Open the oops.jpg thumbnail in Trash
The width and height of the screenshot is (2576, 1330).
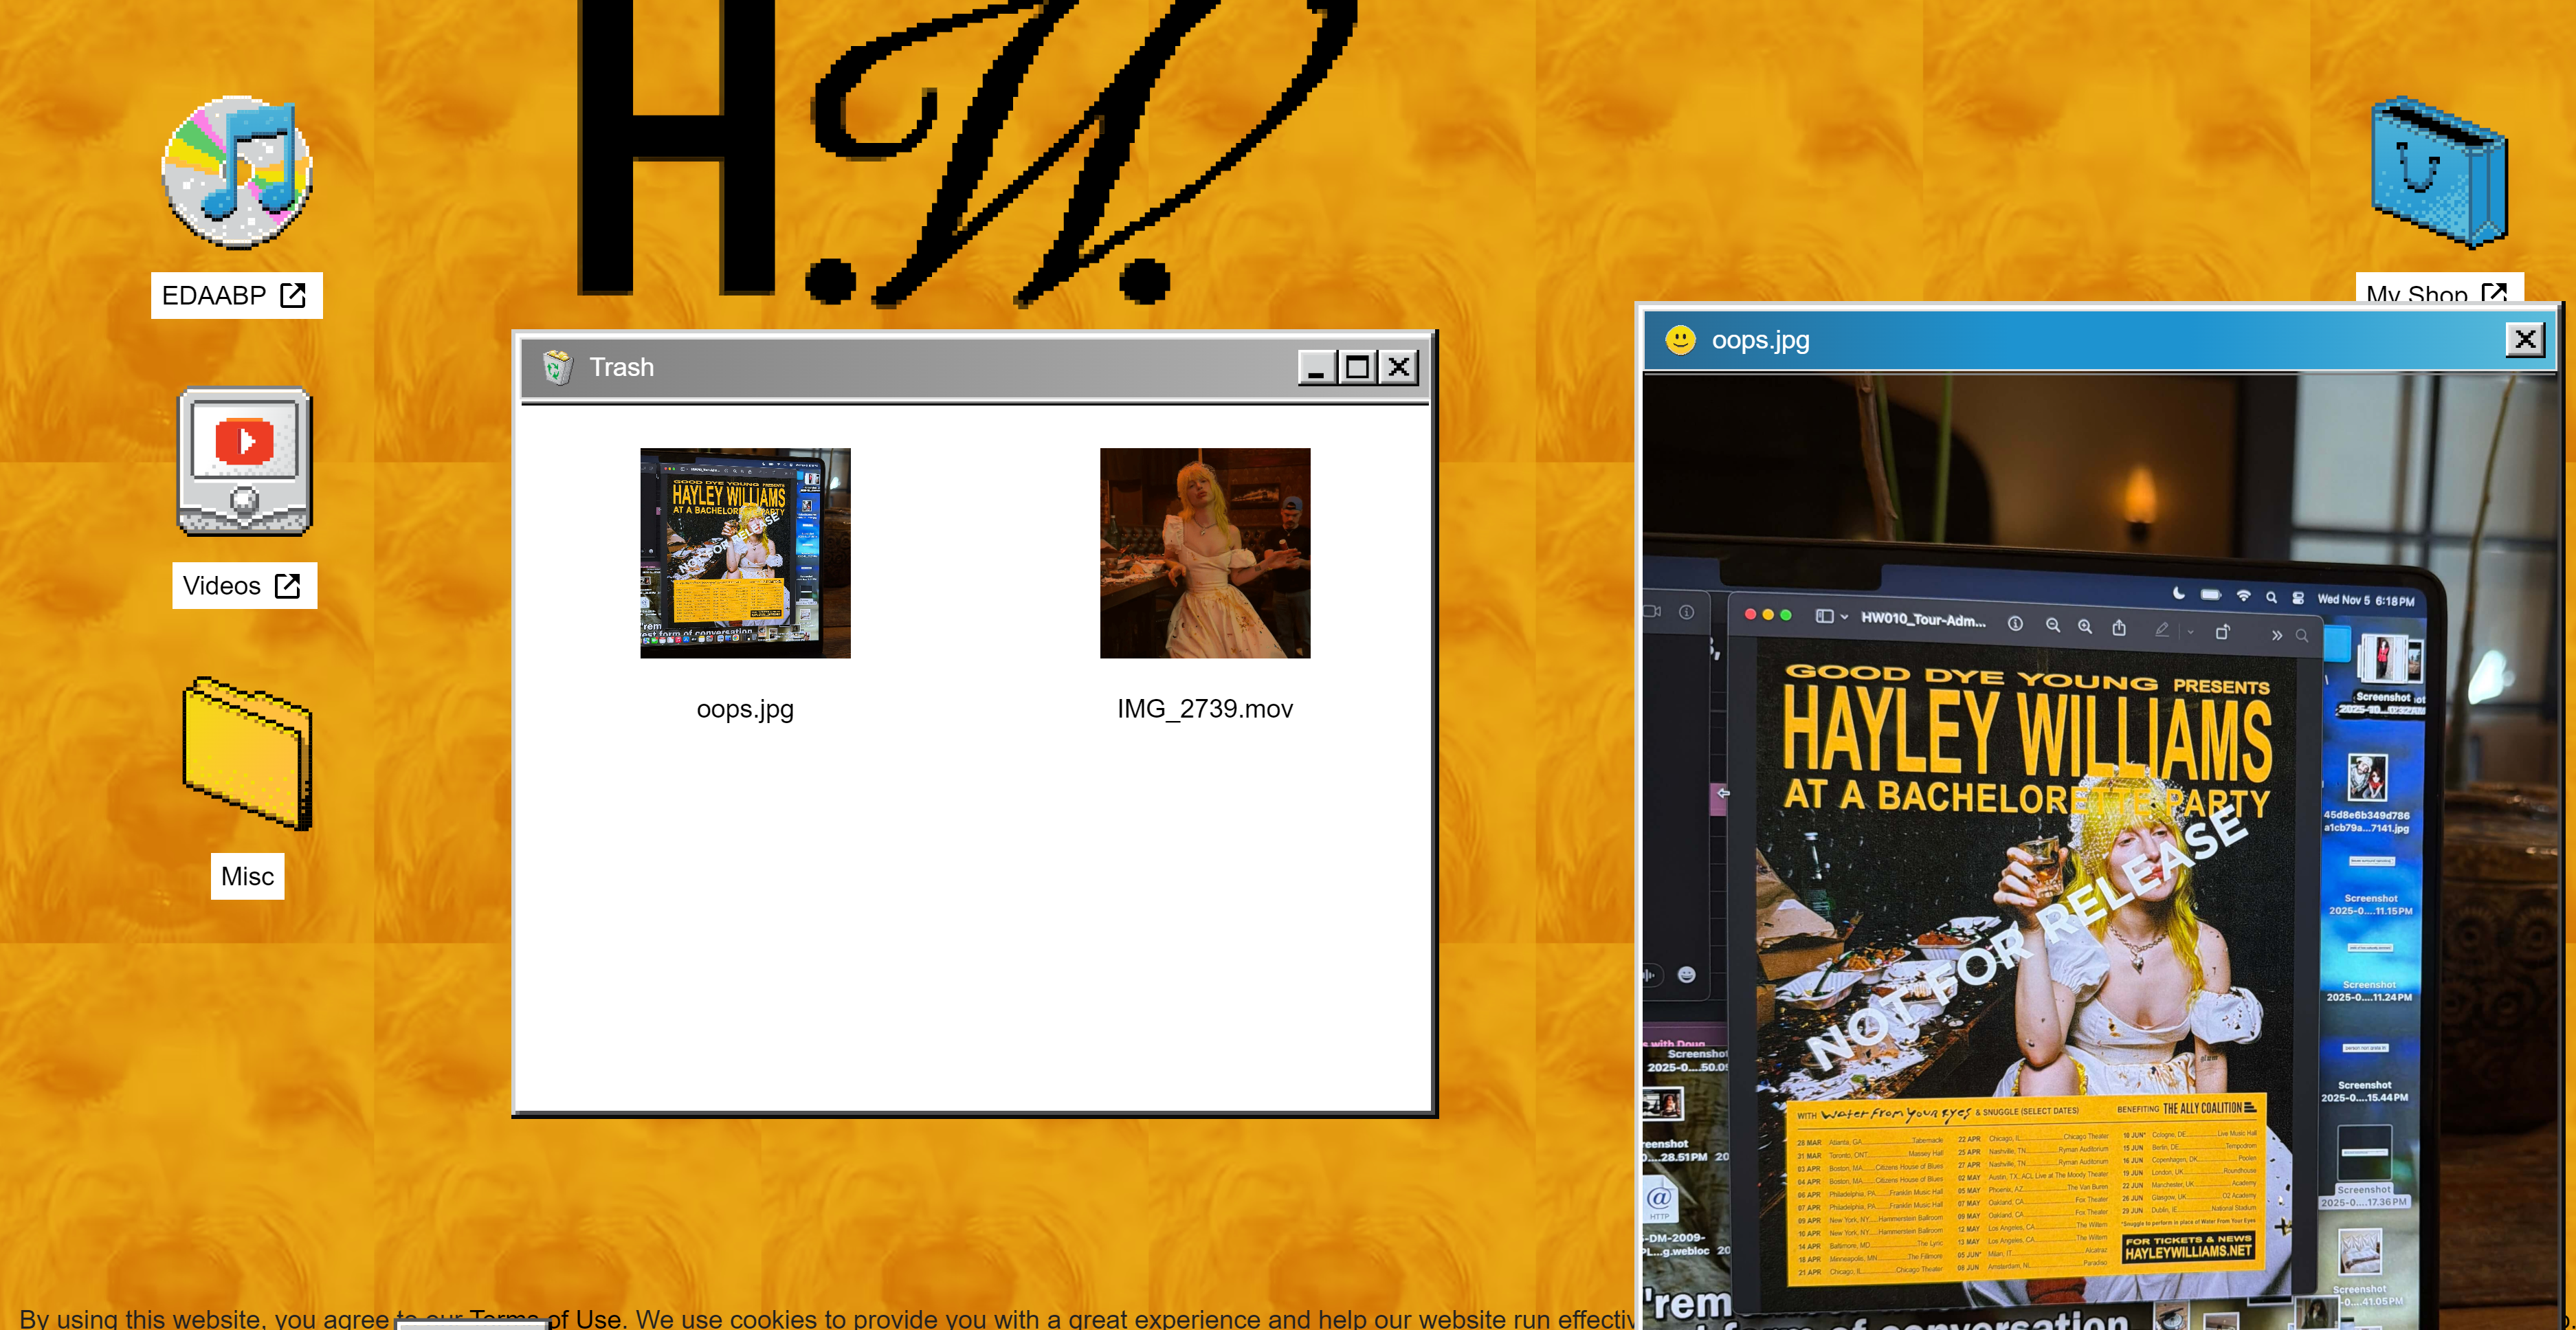745,553
